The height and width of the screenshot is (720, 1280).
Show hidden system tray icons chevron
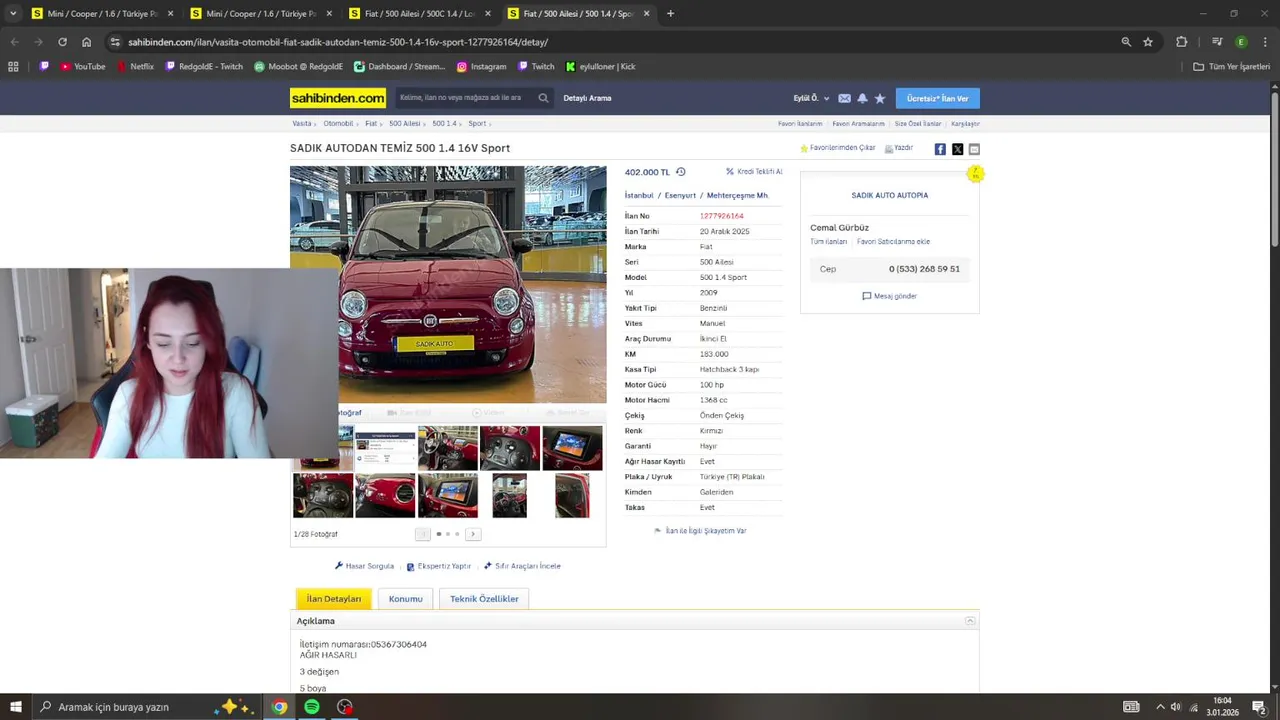tap(1160, 707)
